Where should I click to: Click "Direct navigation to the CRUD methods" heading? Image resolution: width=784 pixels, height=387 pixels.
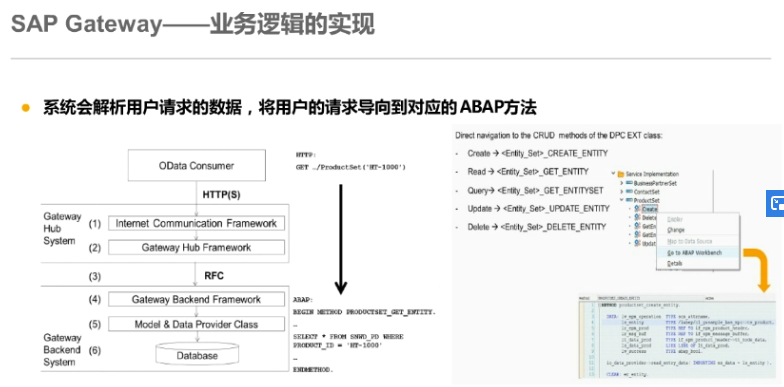tap(558, 136)
